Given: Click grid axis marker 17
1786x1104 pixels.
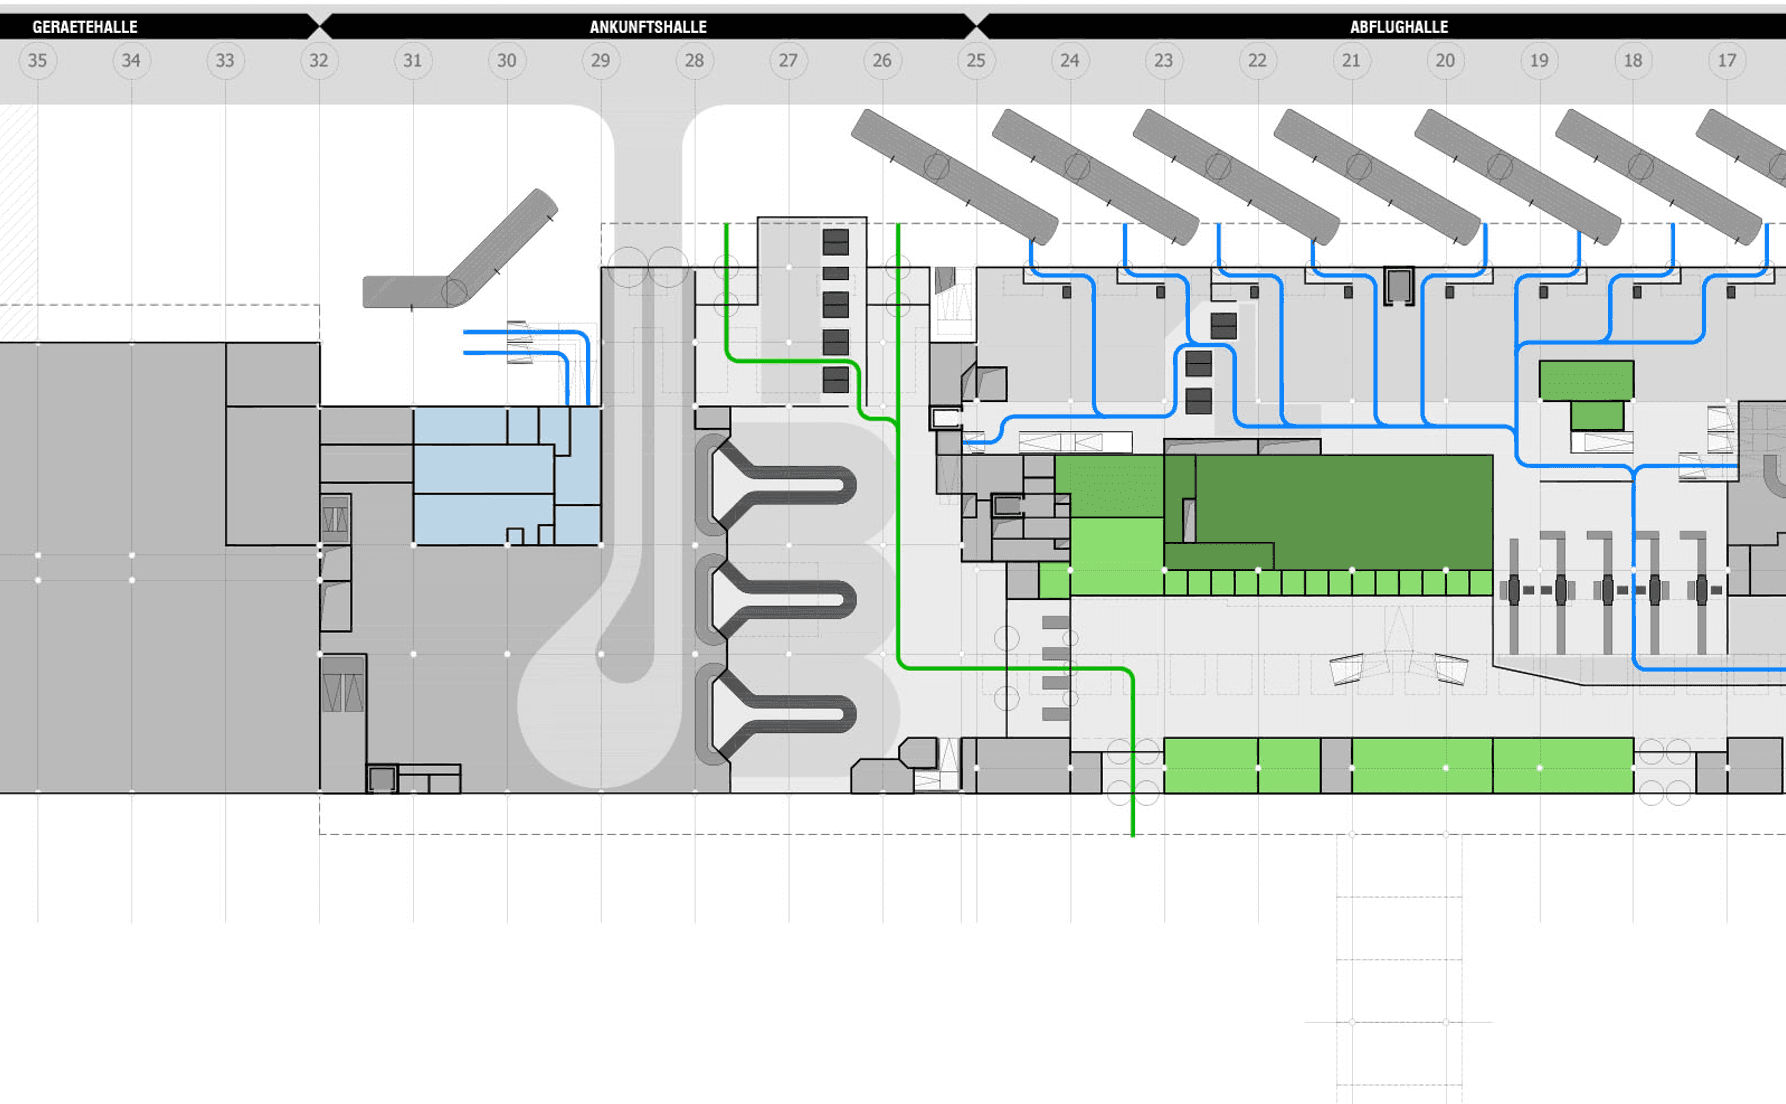Looking at the screenshot, I should tap(1726, 61).
